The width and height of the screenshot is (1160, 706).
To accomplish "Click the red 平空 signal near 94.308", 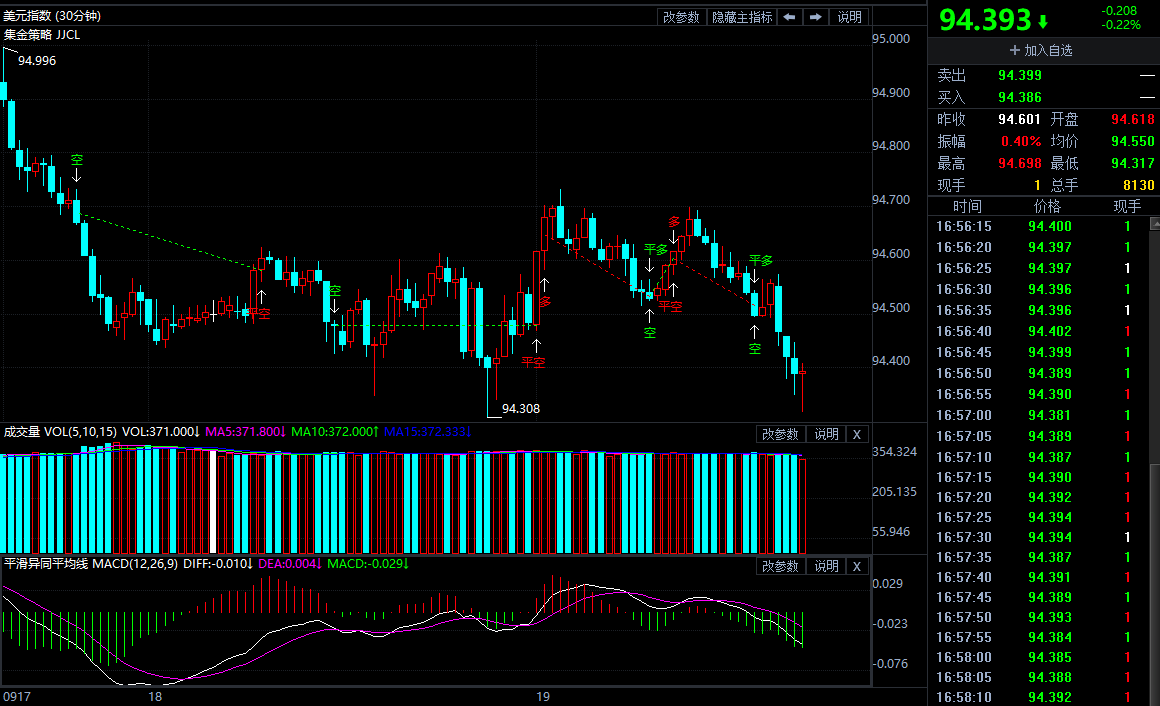I will click(x=533, y=362).
